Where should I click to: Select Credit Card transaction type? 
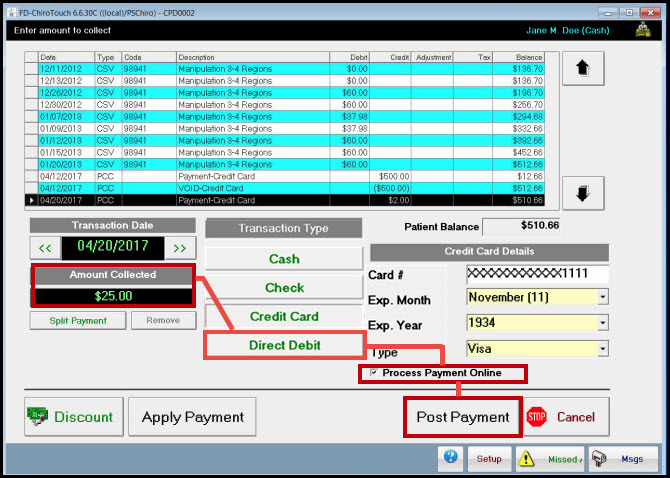[x=284, y=316]
